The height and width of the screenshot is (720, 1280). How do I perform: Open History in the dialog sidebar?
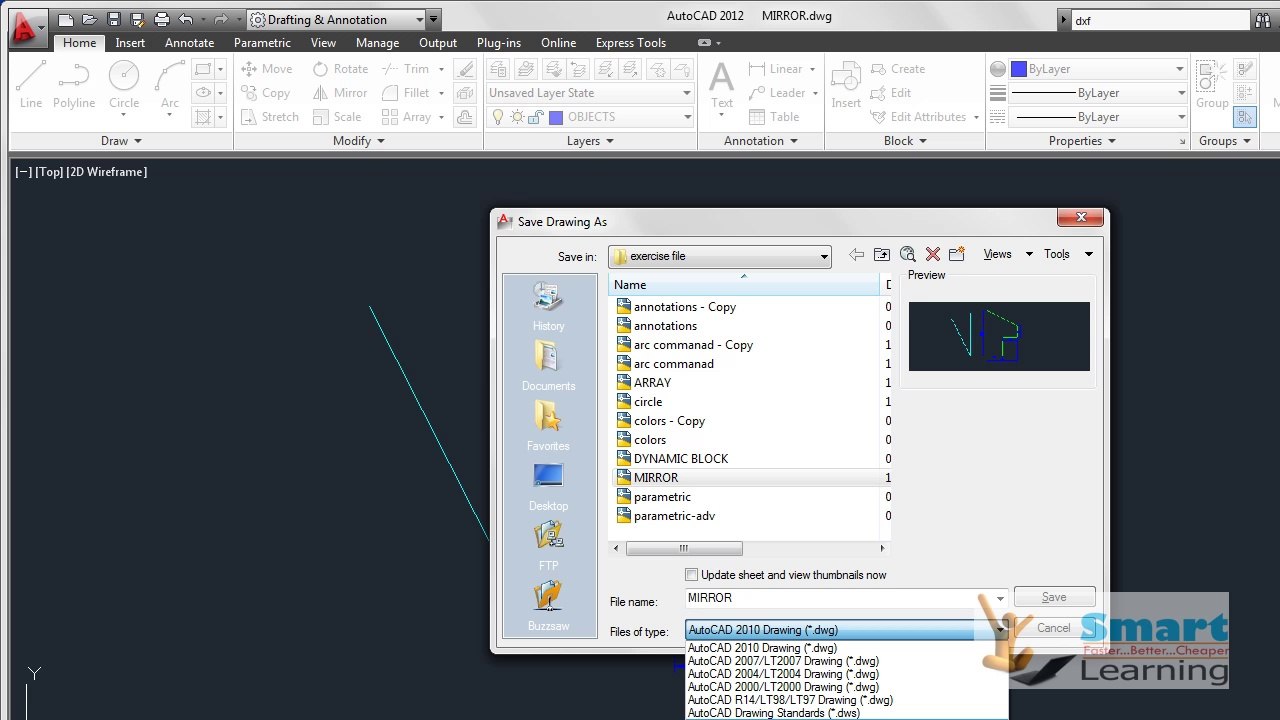(548, 306)
